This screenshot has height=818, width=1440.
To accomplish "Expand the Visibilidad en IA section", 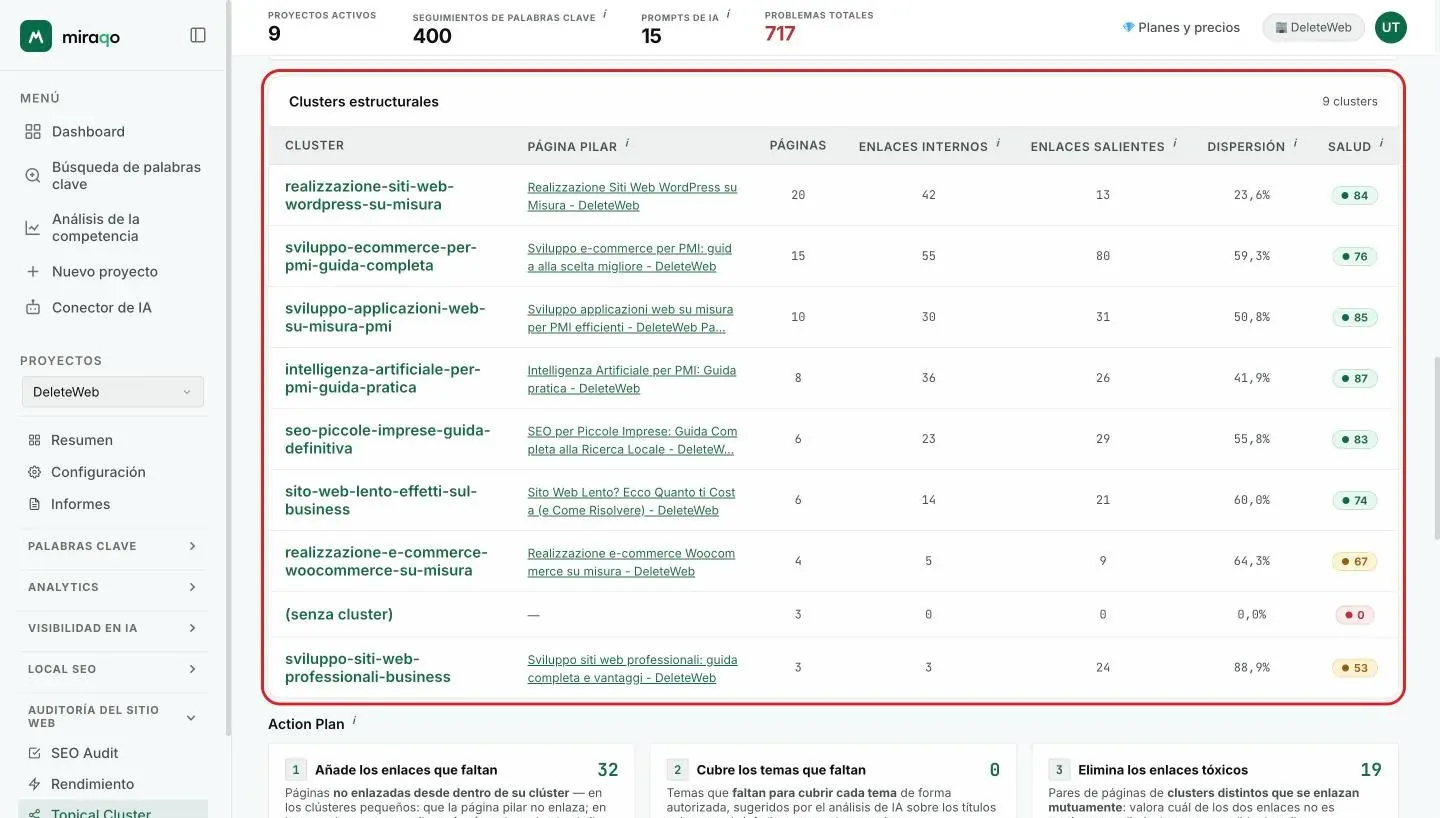I will [x=113, y=628].
